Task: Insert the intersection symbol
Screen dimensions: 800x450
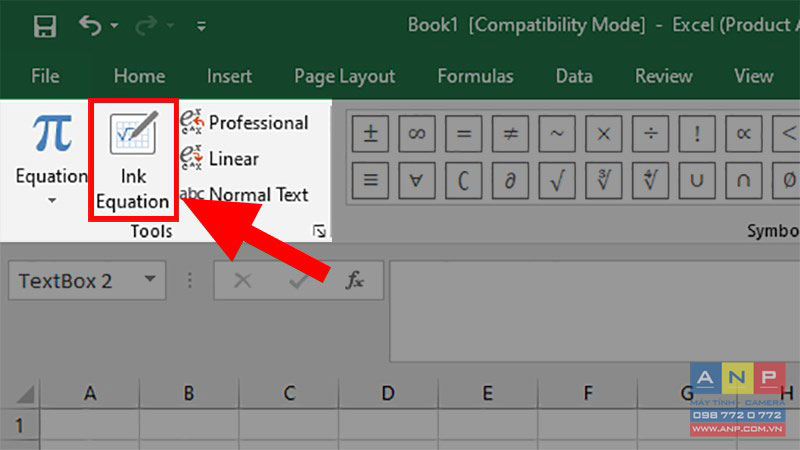Action: (743, 180)
